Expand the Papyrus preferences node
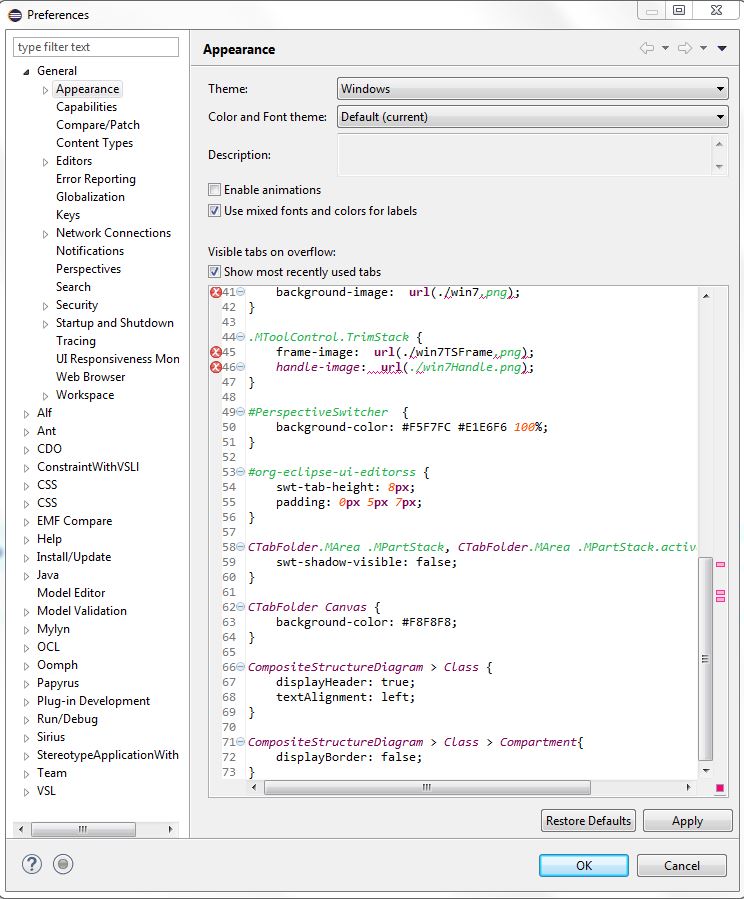 26,684
